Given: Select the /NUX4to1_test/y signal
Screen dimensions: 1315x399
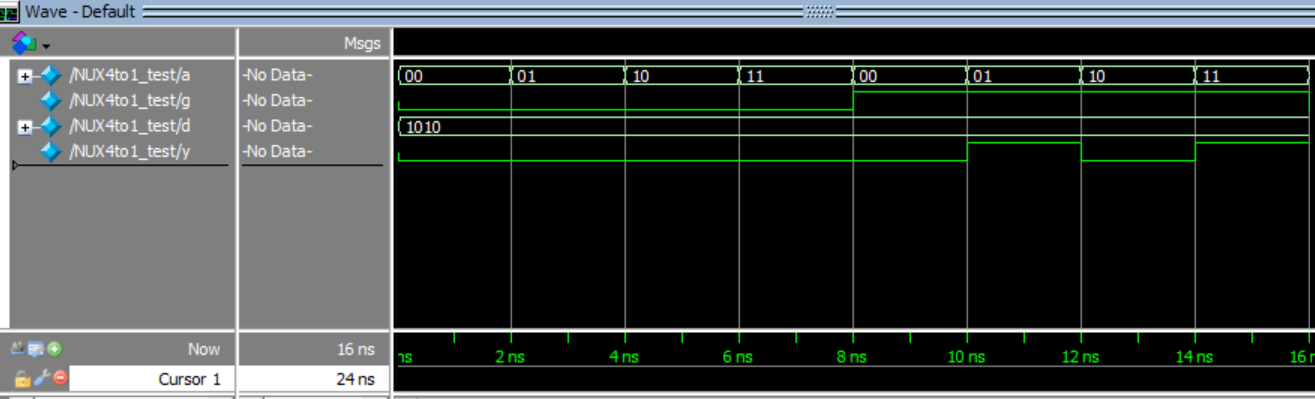Looking at the screenshot, I should click(x=129, y=152).
